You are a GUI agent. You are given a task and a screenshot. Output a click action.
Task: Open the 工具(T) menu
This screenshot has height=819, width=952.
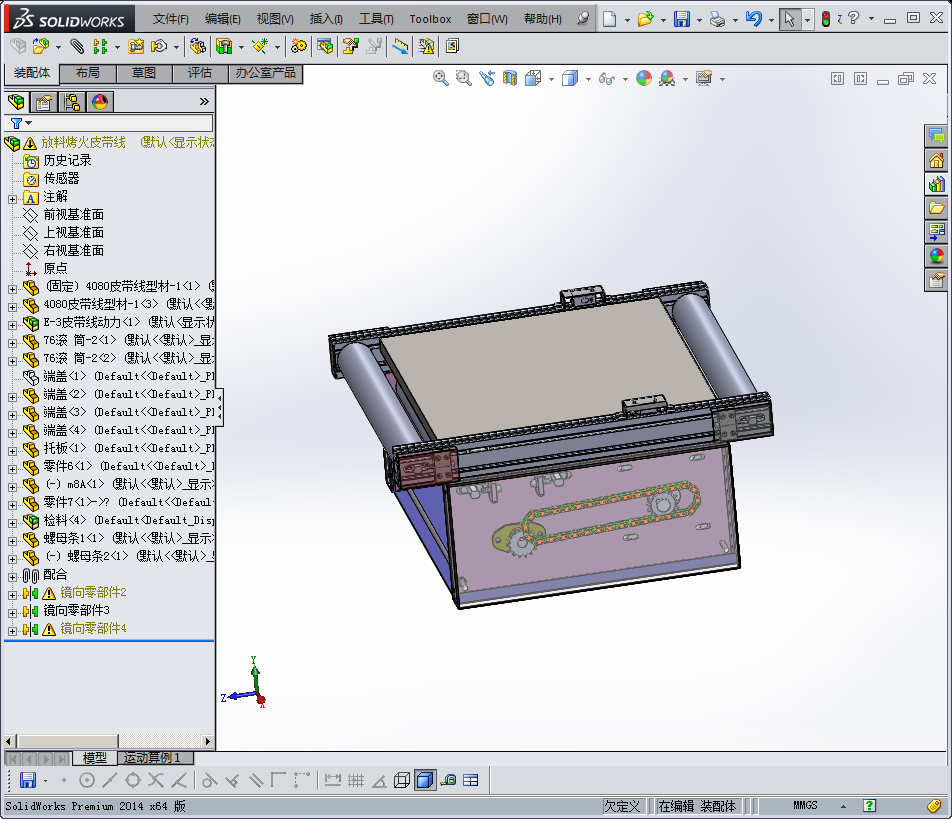click(376, 19)
